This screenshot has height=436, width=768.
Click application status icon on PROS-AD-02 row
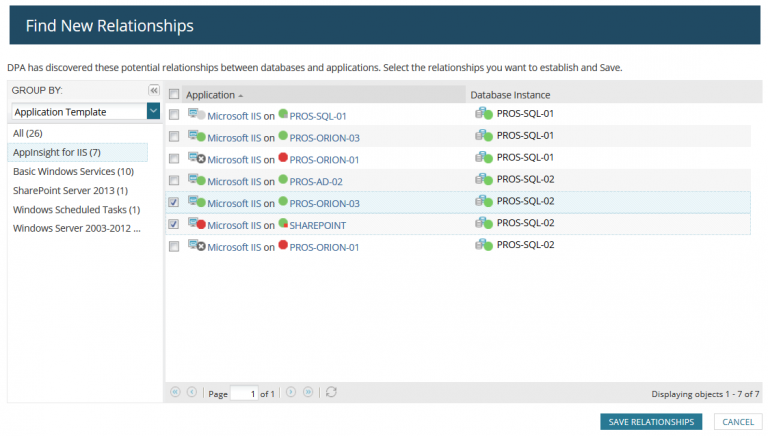[x=197, y=180]
